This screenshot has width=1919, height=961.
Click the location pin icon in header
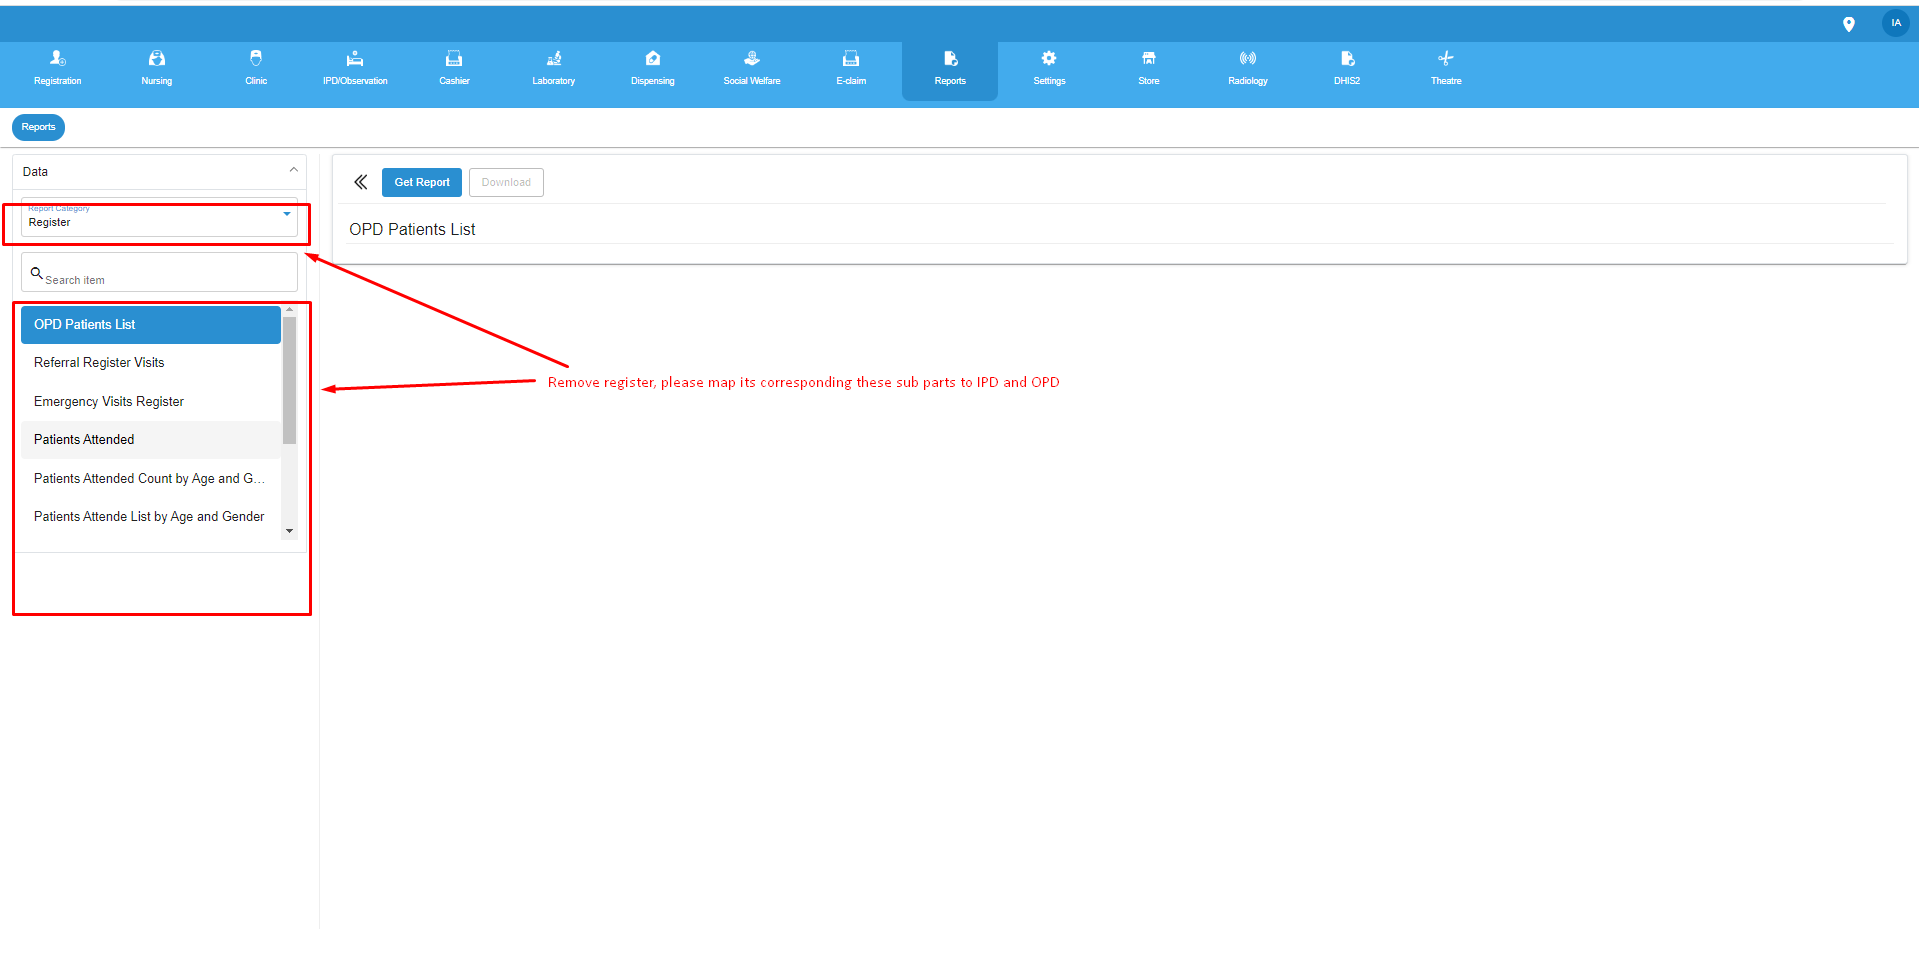click(x=1849, y=23)
